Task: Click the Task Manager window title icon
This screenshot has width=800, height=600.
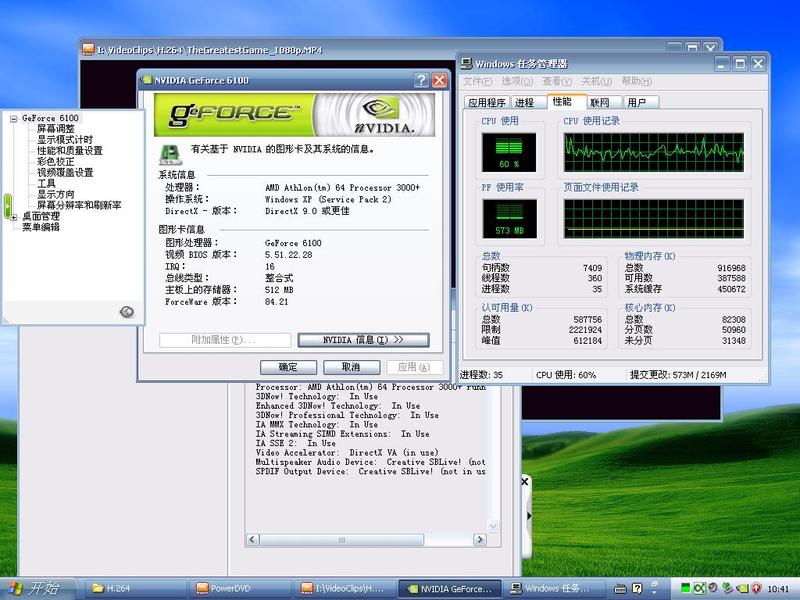Action: tap(466, 64)
